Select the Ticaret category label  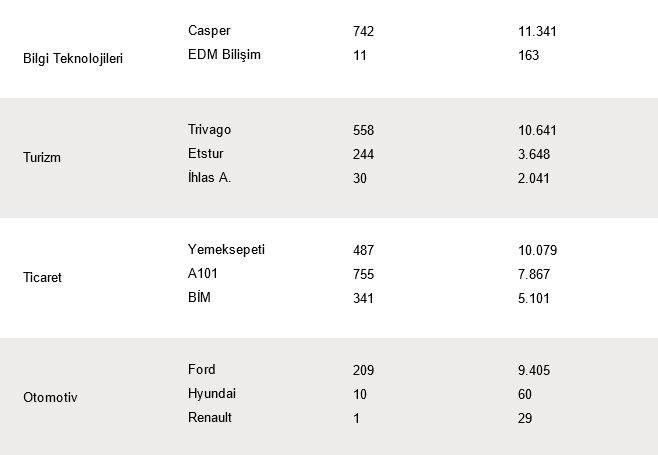(x=42, y=277)
